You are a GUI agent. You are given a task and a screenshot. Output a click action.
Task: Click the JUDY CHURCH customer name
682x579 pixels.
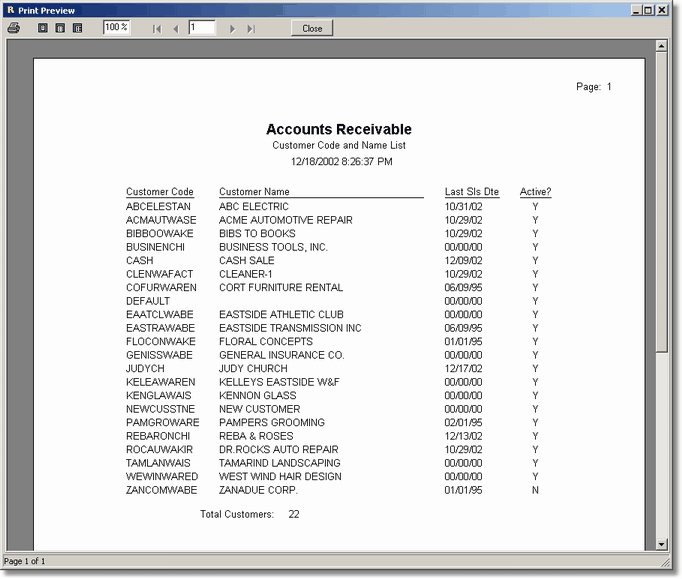click(253, 368)
